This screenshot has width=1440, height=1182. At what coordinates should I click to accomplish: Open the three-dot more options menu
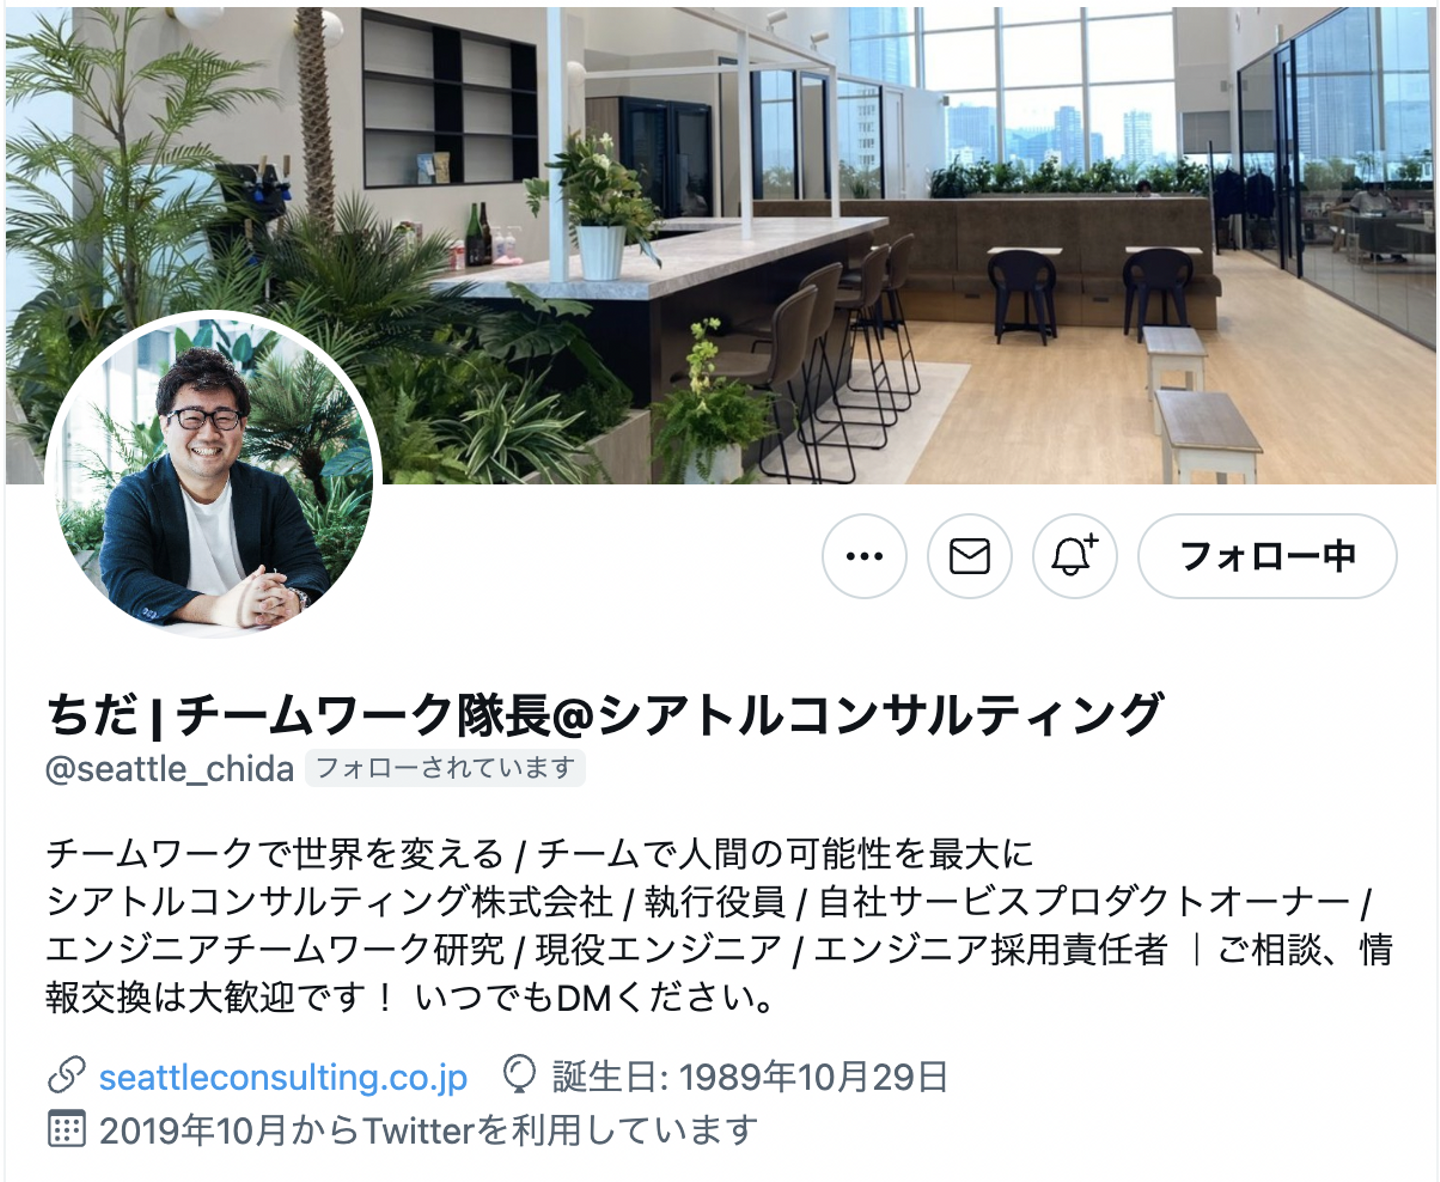[x=864, y=556]
